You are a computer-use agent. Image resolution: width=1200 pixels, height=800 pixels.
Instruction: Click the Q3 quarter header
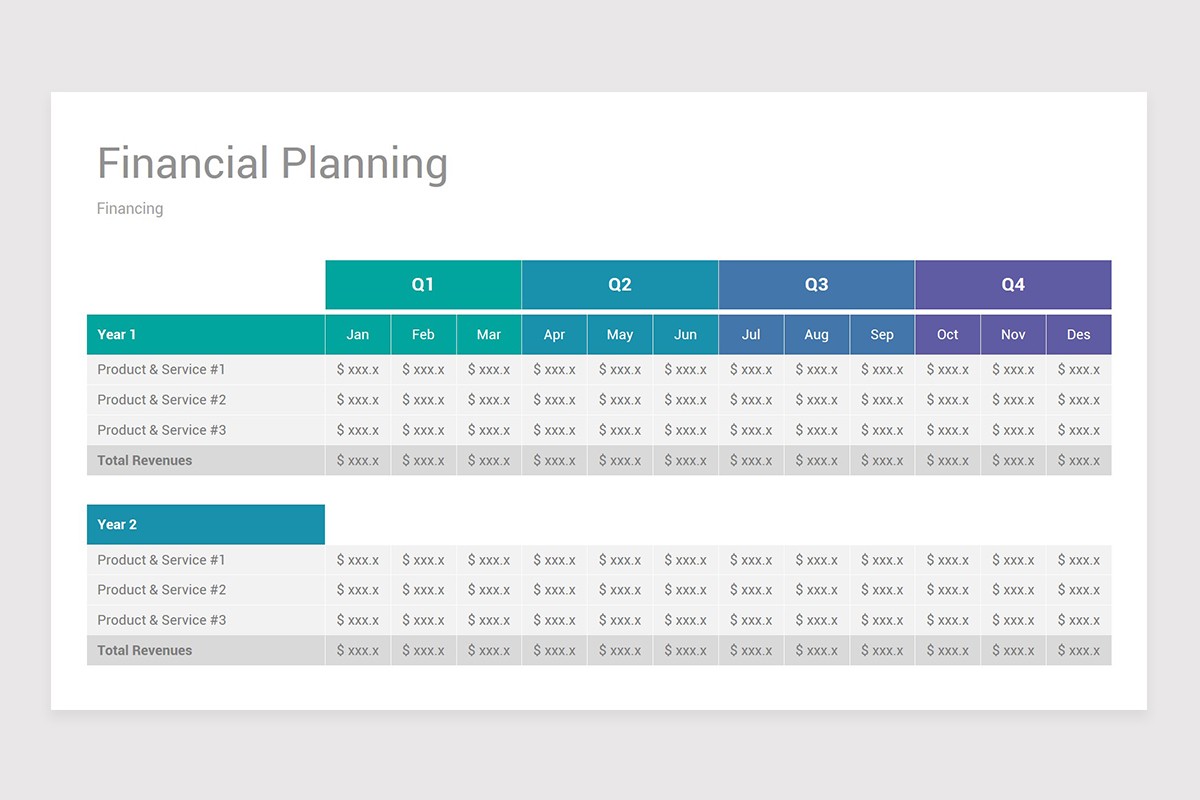pyautogui.click(x=816, y=285)
